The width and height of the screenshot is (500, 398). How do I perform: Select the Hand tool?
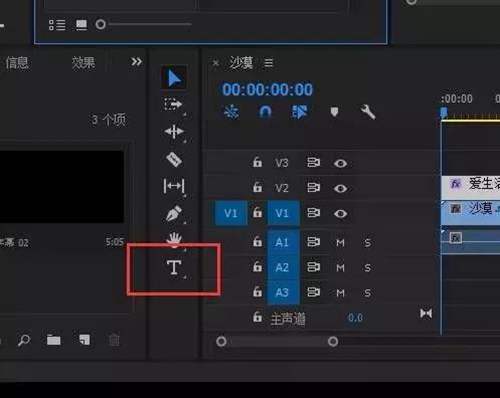pyautogui.click(x=174, y=239)
